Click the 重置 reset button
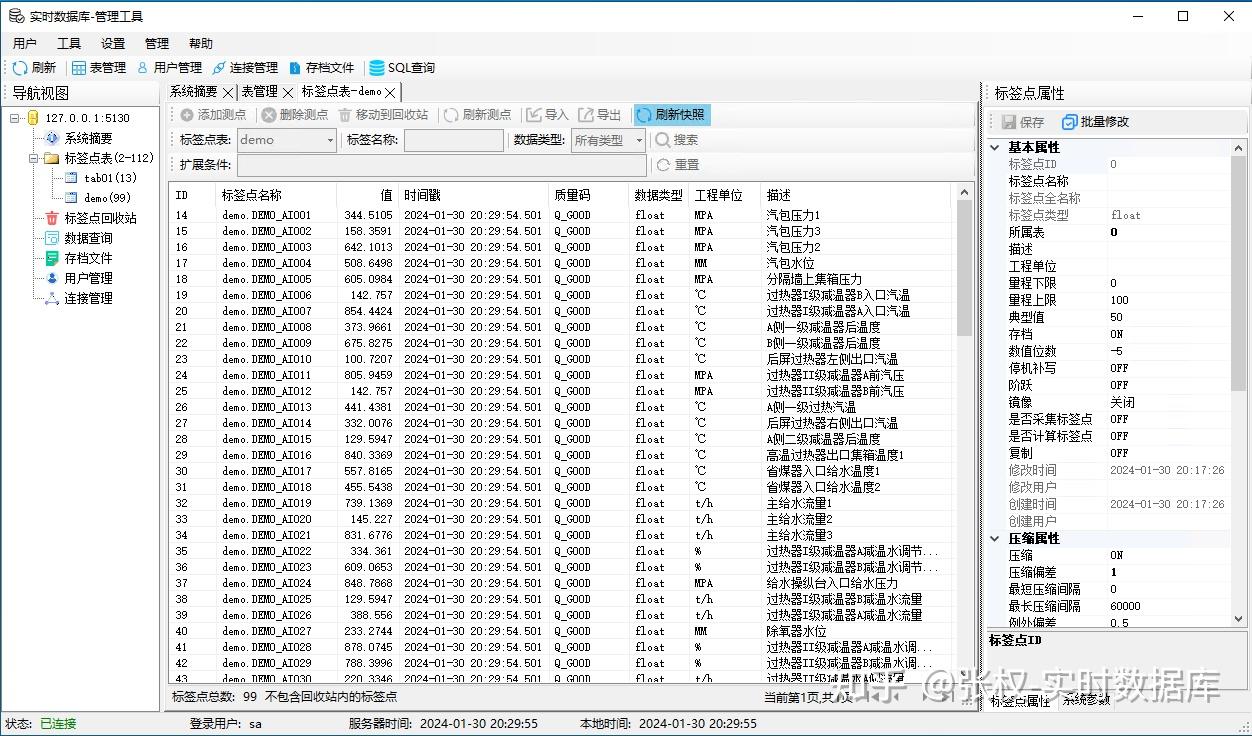Viewport: 1252px width, 736px height. click(677, 165)
